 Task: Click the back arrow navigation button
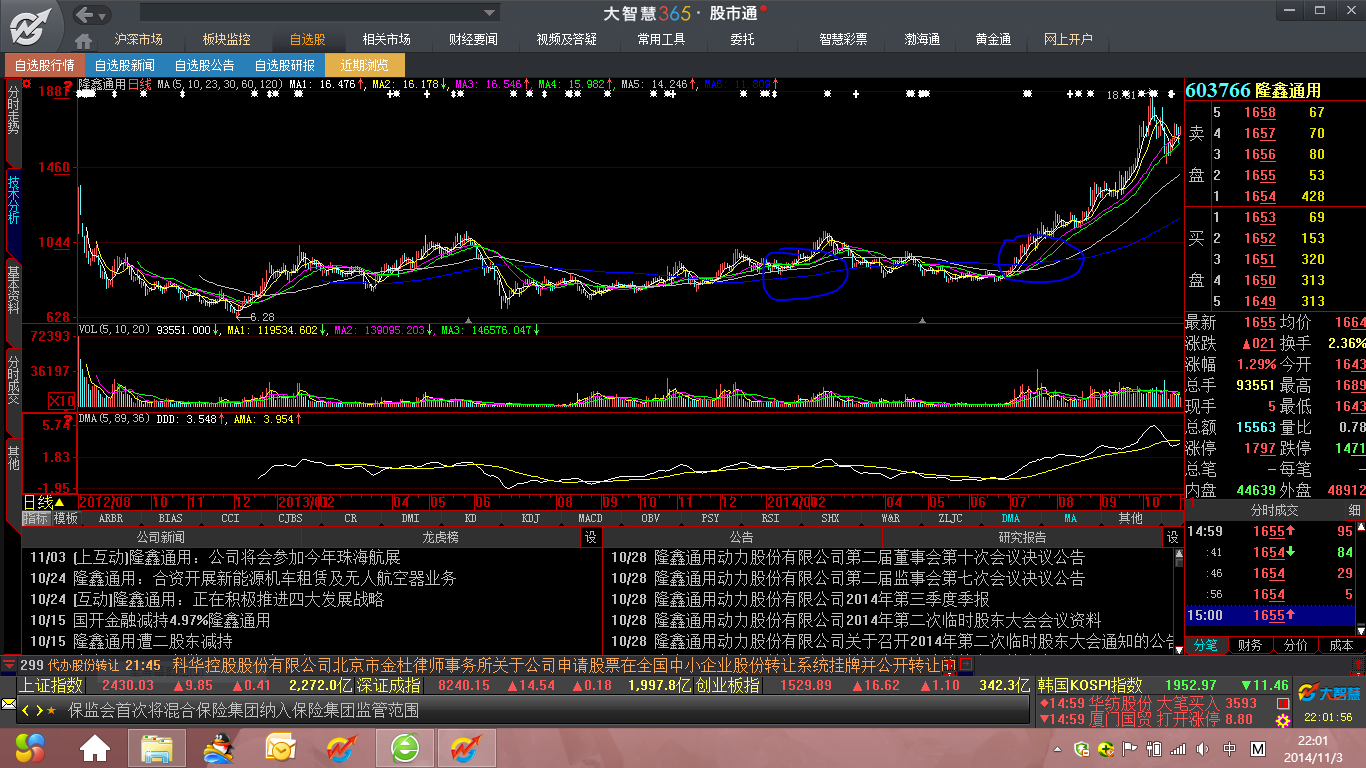84,14
